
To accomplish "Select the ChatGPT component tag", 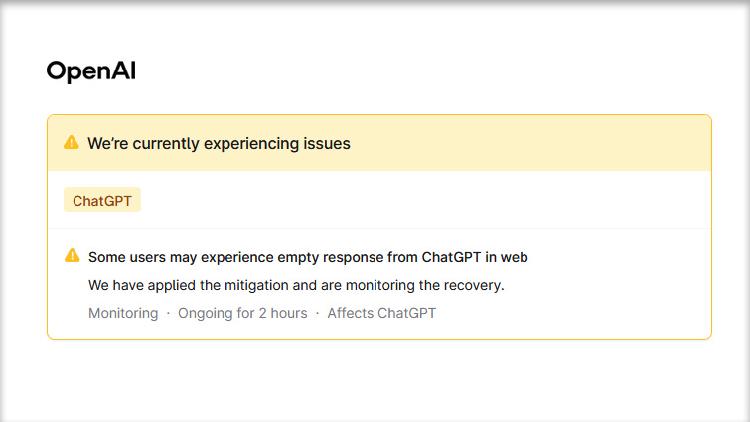I will (x=102, y=201).
